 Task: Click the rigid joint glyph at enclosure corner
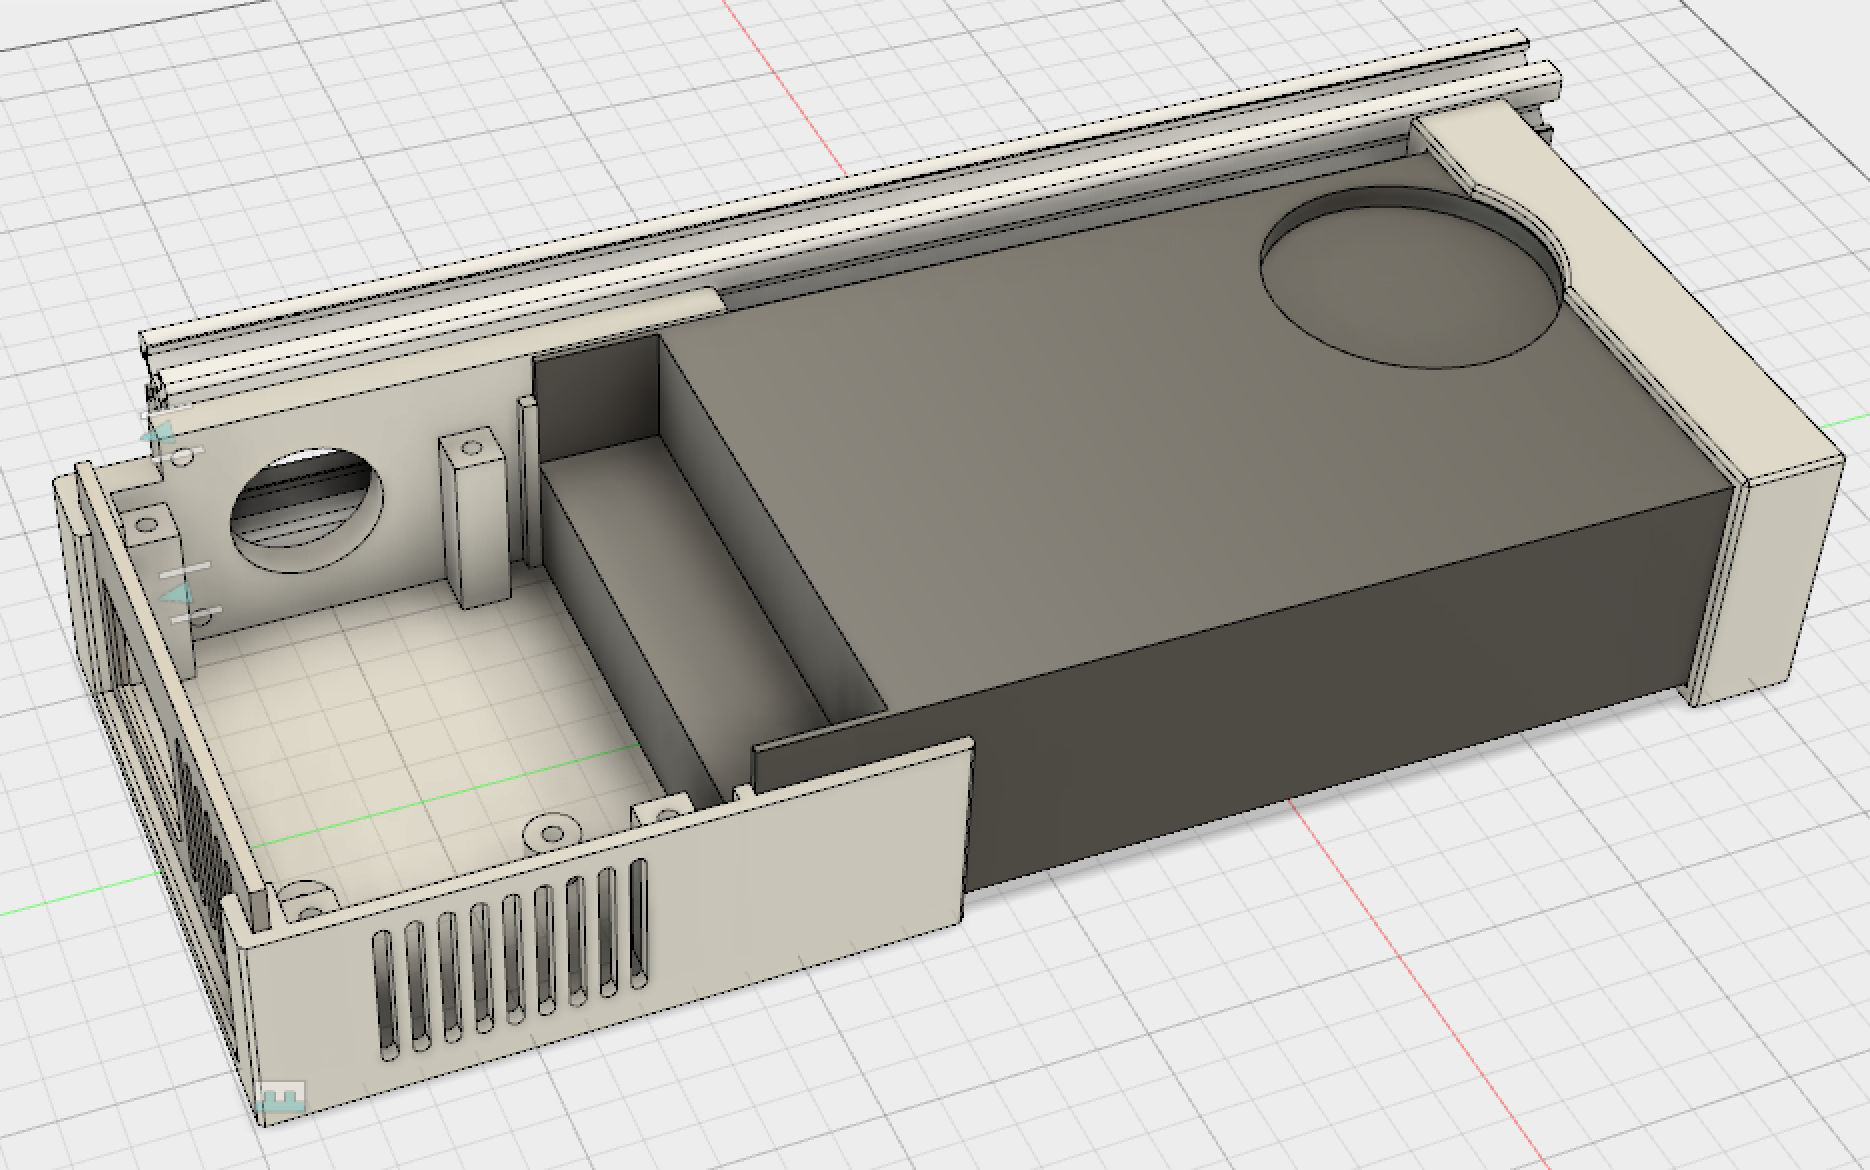[x=280, y=1098]
